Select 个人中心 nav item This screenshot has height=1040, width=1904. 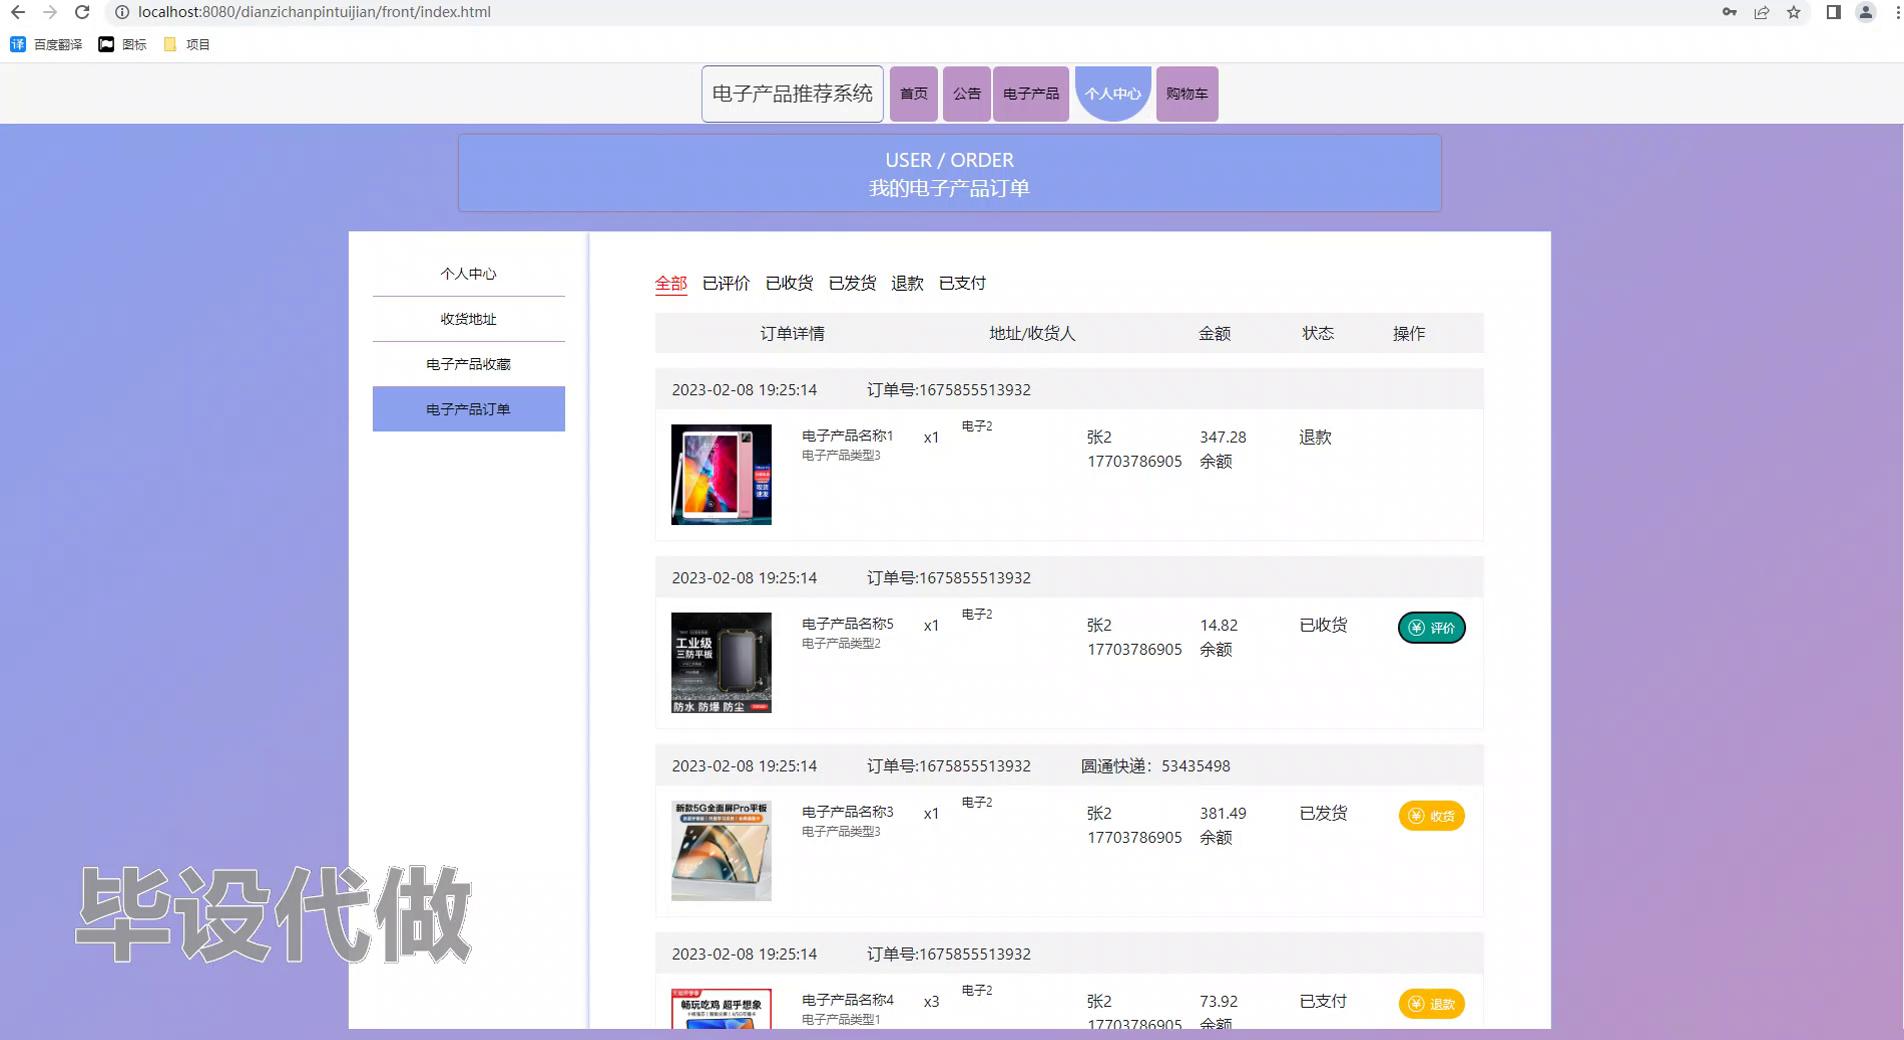[1113, 94]
